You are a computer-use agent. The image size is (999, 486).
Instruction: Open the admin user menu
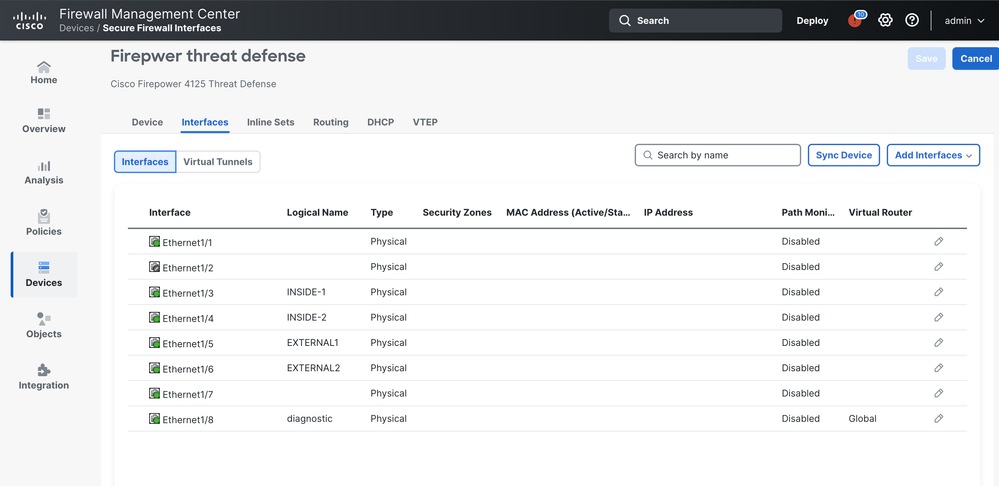pyautogui.click(x=966, y=20)
